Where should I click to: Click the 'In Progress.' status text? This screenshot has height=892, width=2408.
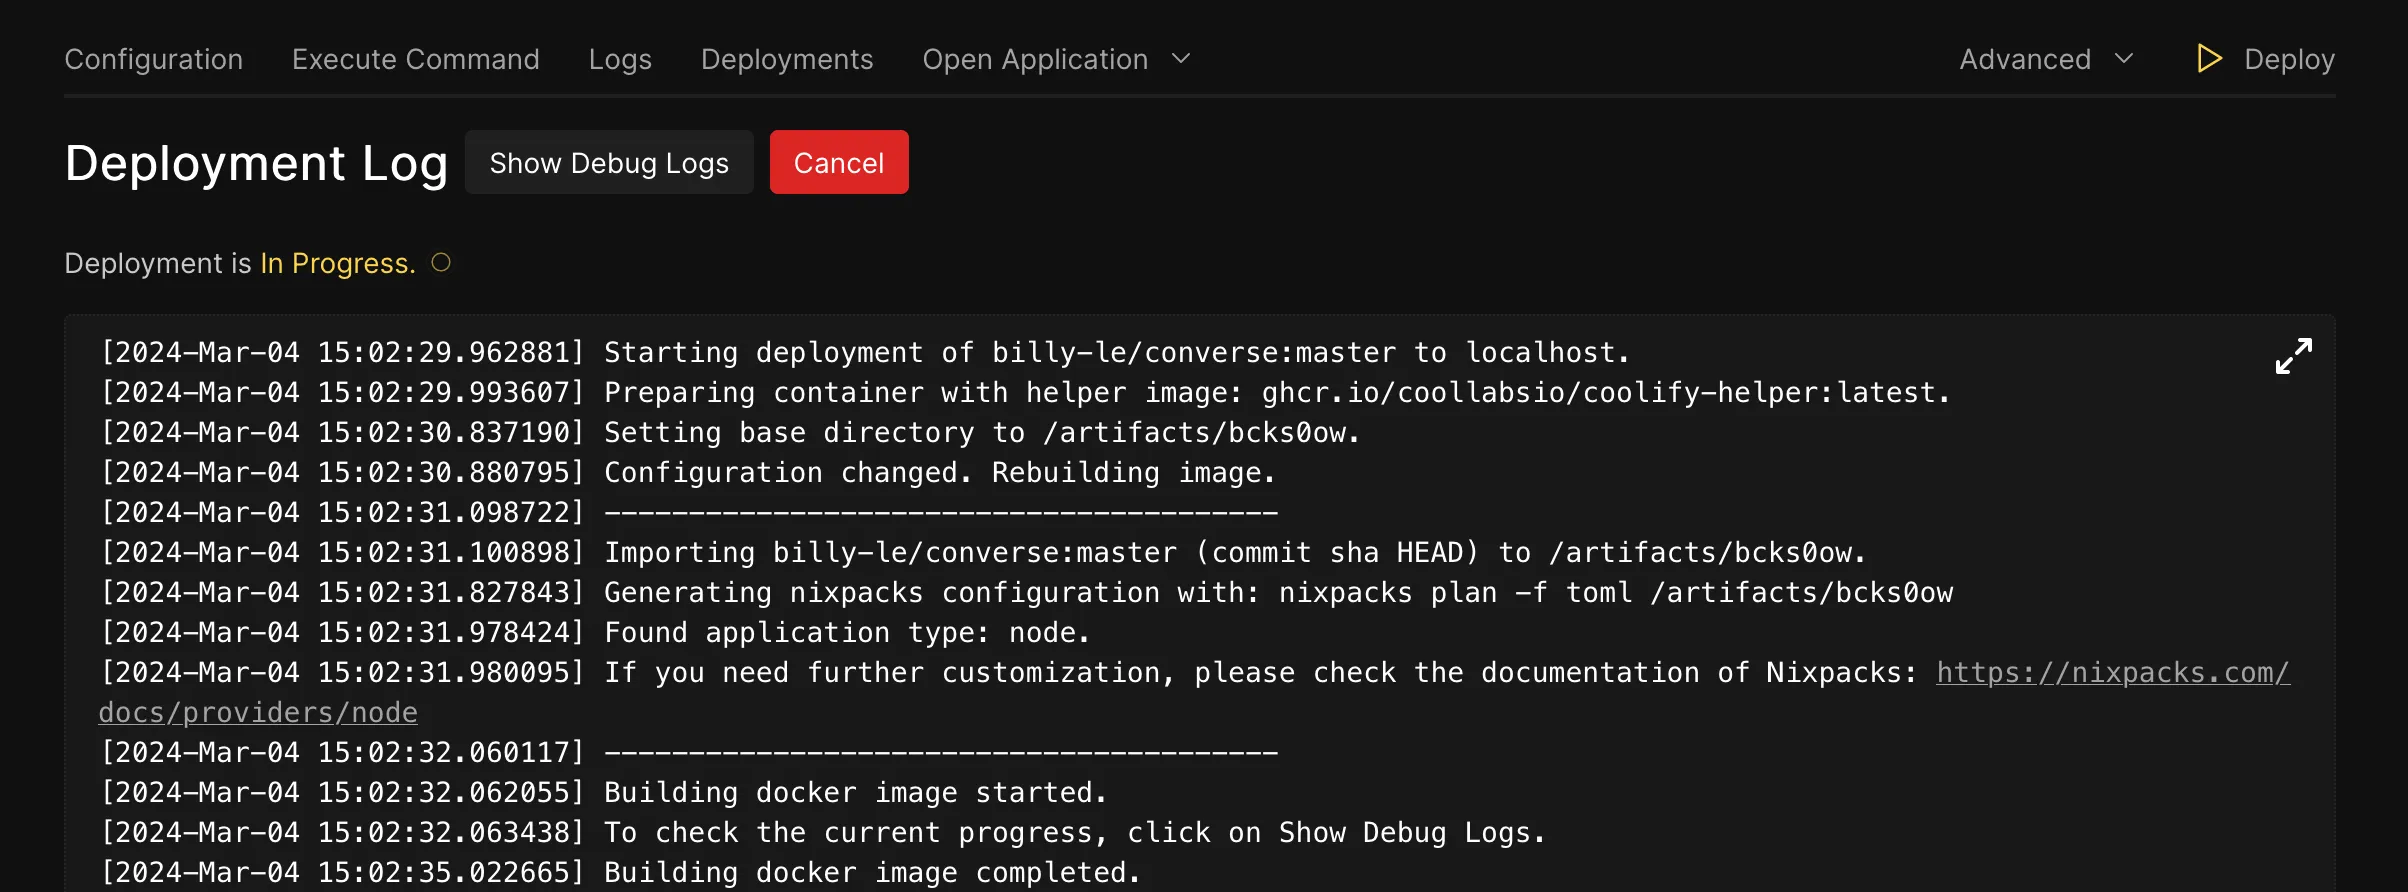(338, 263)
